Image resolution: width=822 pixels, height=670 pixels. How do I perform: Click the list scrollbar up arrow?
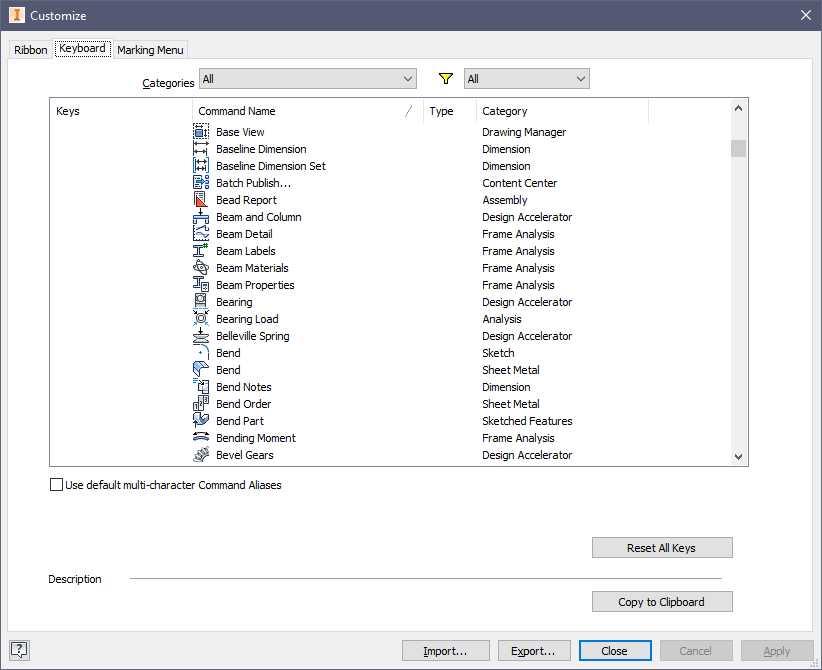click(738, 109)
